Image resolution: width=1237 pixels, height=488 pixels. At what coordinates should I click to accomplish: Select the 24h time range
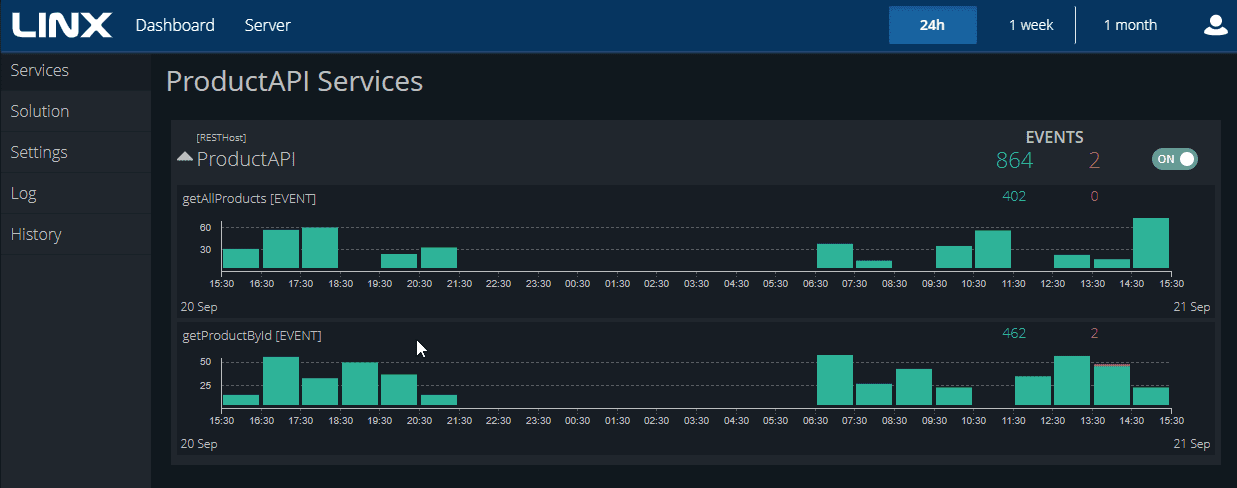pyautogui.click(x=932, y=25)
